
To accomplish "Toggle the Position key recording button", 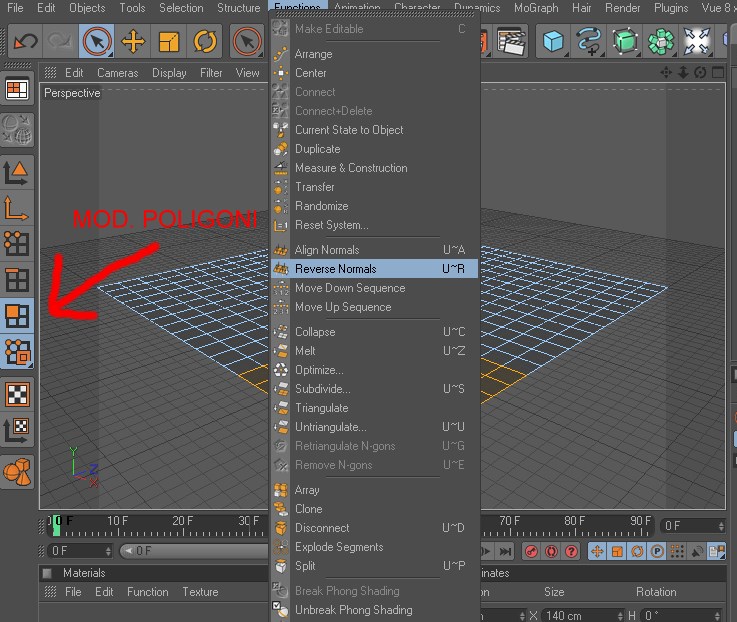I will click(x=597, y=551).
